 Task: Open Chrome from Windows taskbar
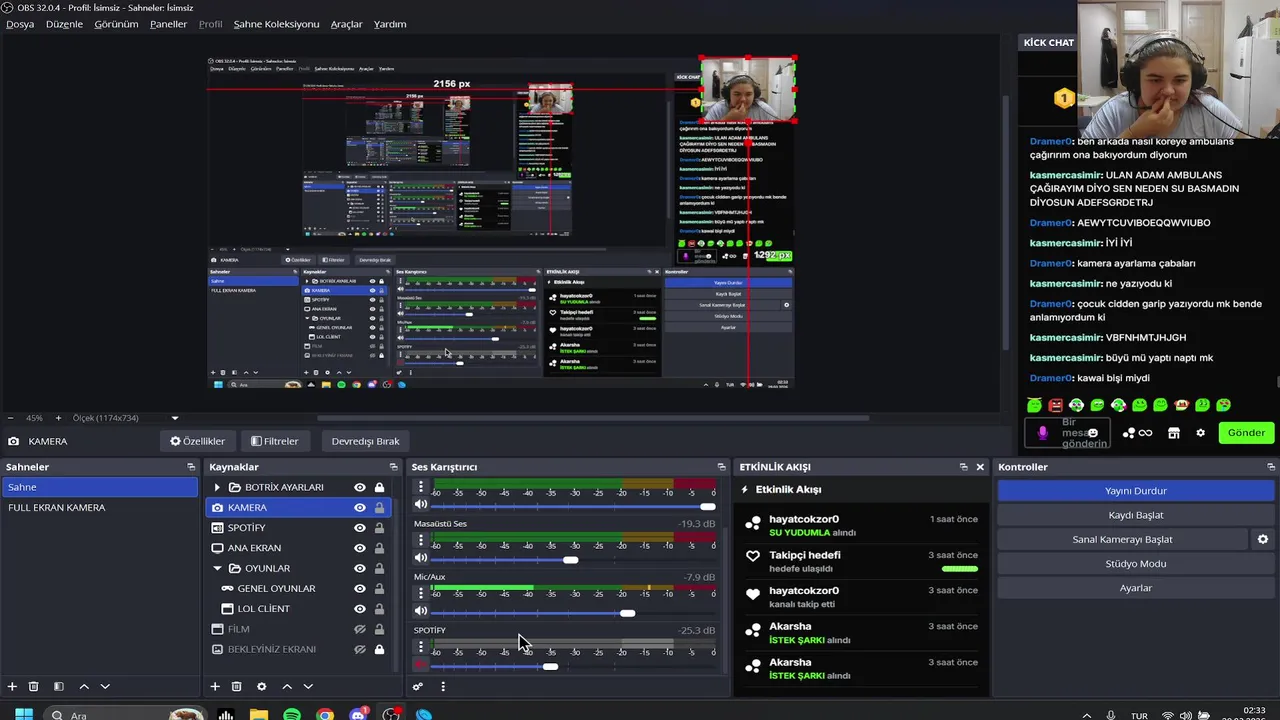coord(325,715)
